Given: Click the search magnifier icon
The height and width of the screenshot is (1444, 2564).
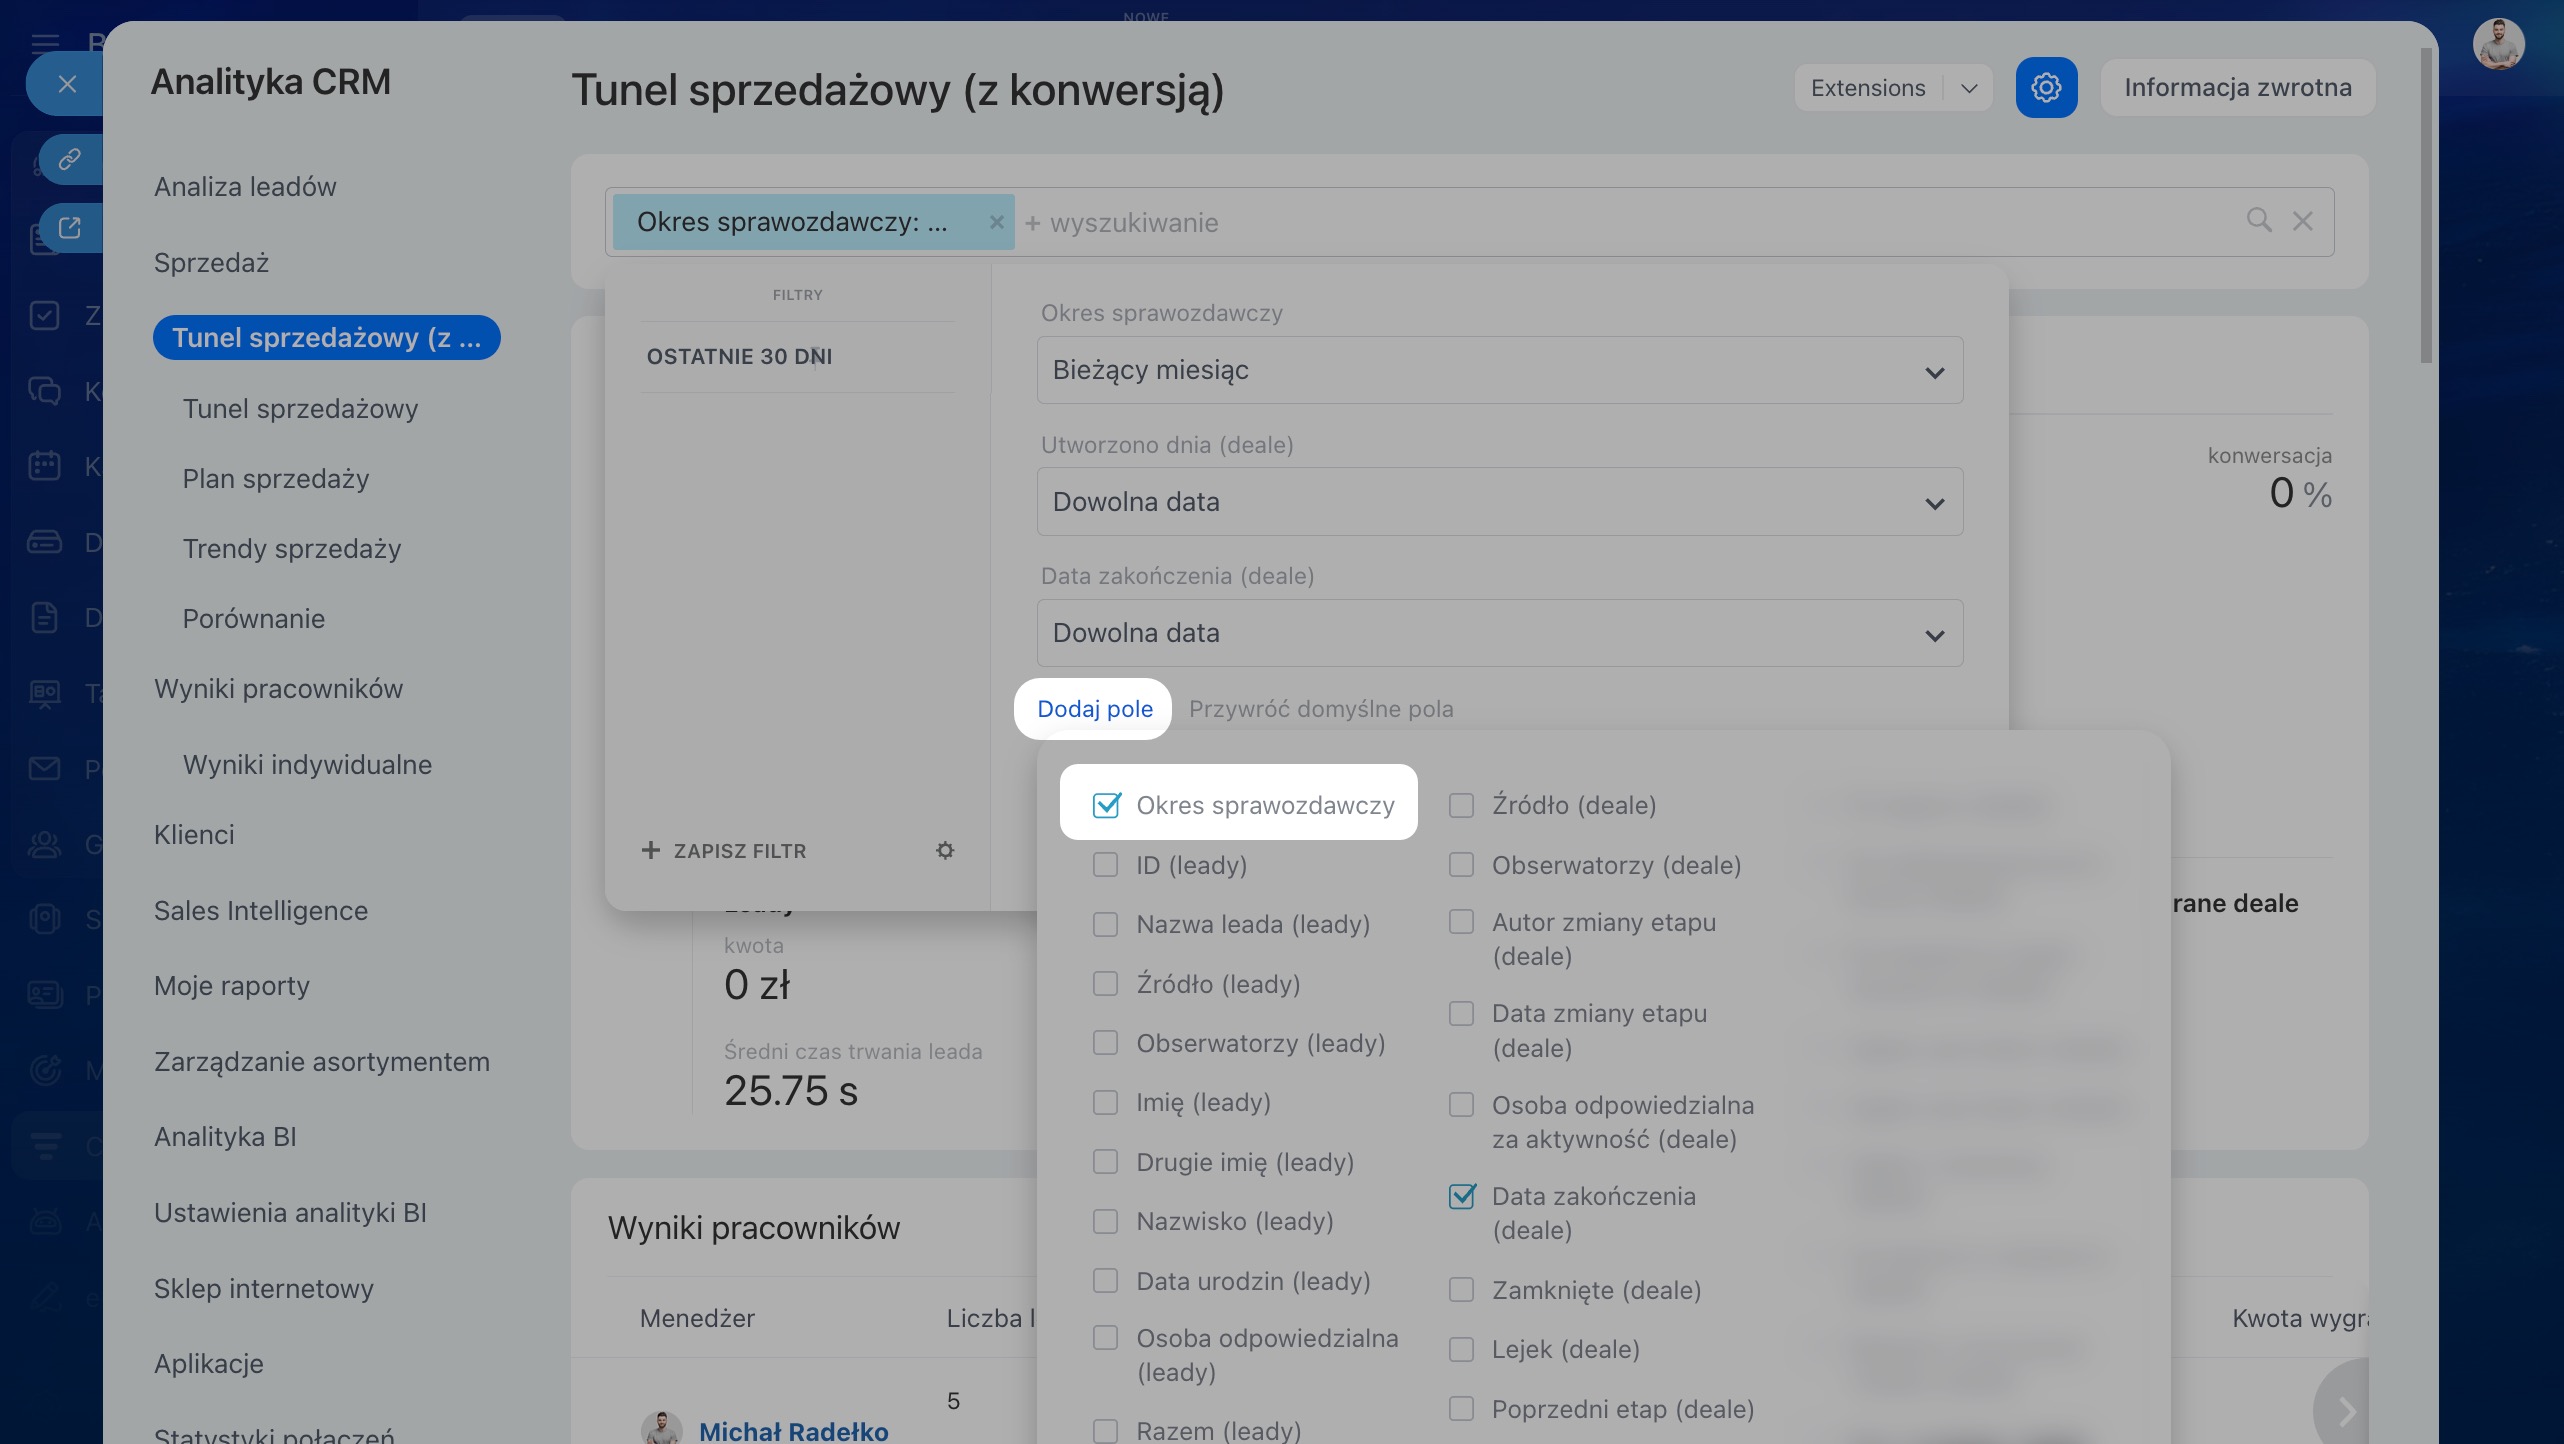Looking at the screenshot, I should (x=2258, y=220).
